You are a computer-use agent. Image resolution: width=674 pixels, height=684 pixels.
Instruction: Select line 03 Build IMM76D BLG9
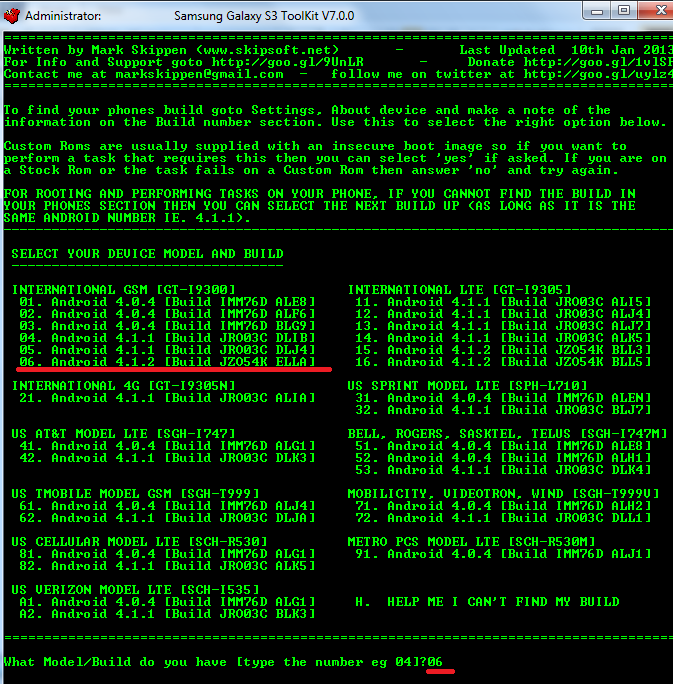pos(167,326)
